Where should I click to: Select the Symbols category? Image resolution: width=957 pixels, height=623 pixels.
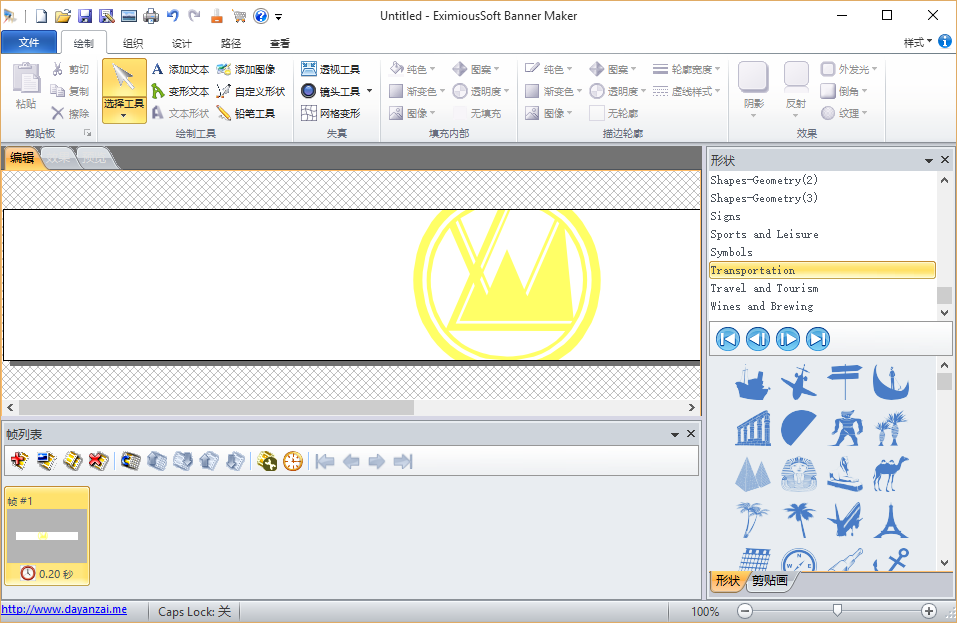coord(822,252)
